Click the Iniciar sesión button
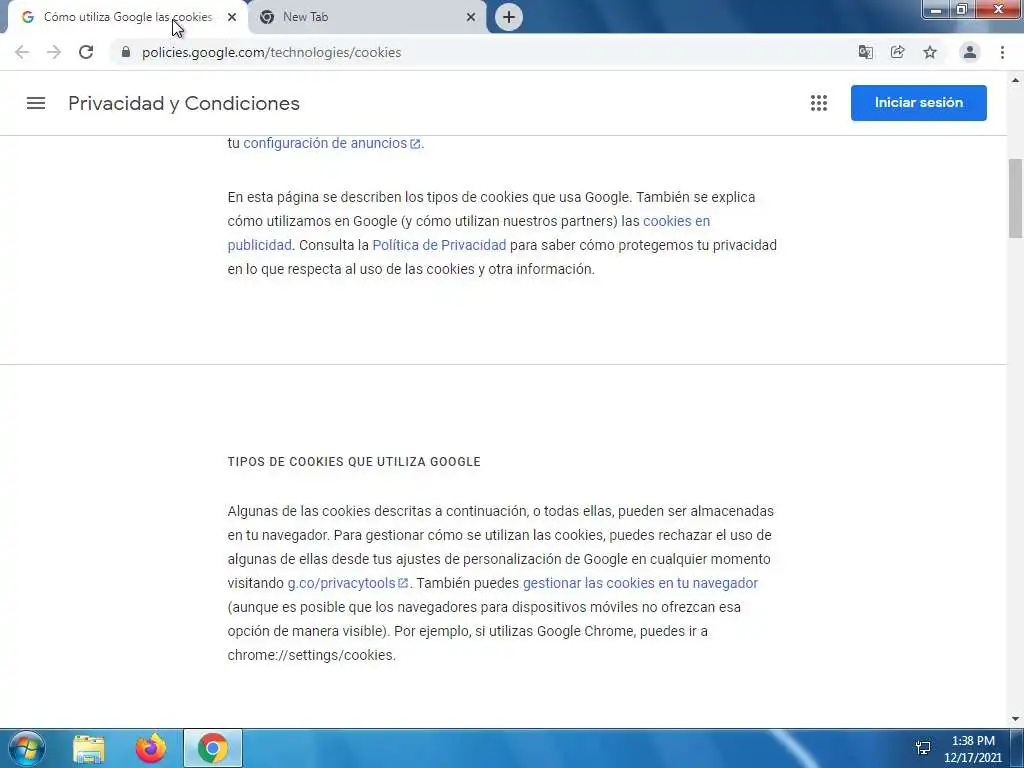1024x768 pixels. 918,103
